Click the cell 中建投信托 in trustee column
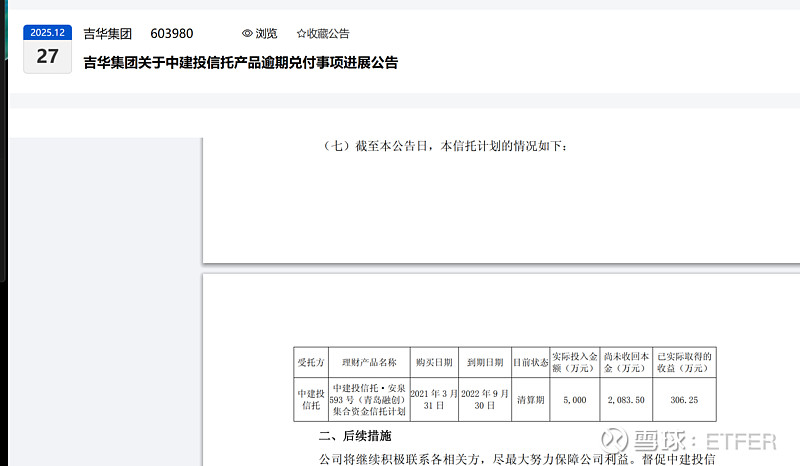 pos(311,400)
